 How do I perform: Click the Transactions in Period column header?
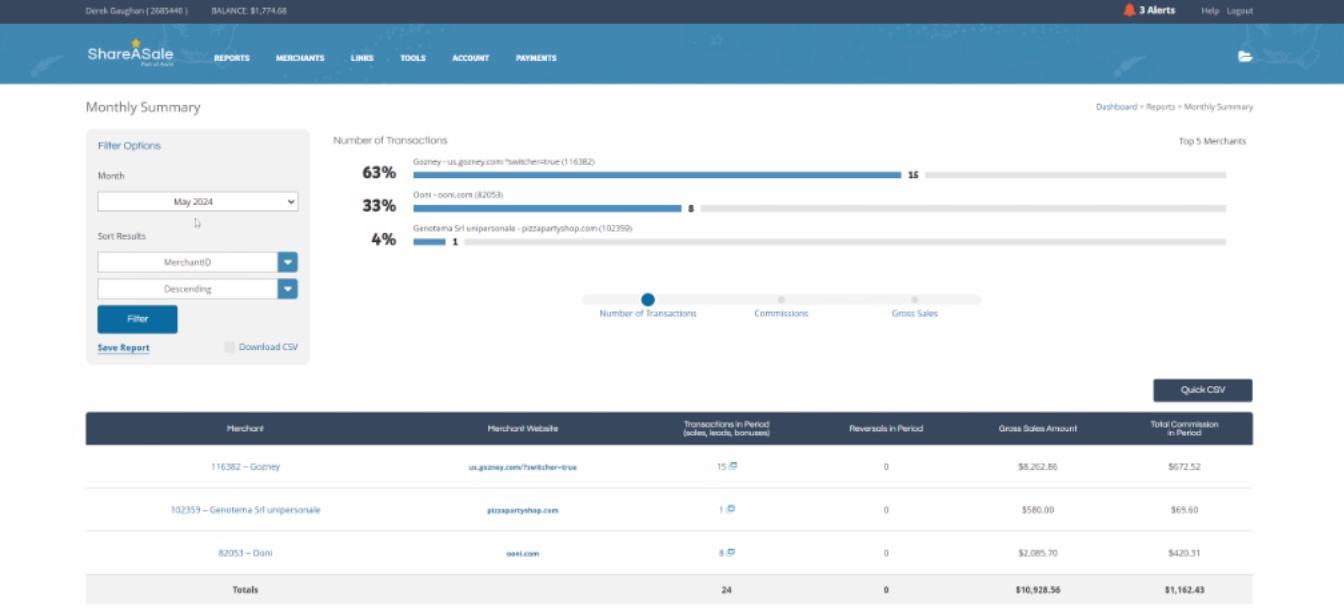pos(727,428)
